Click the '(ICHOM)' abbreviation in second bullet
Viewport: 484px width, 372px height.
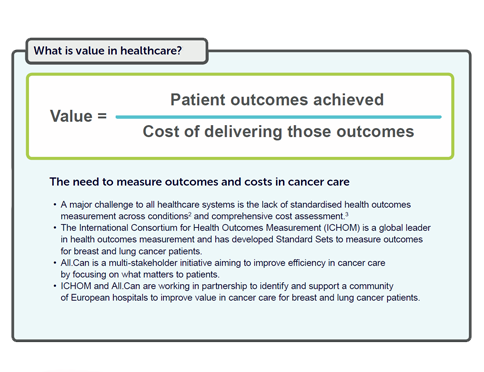pyautogui.click(x=342, y=228)
